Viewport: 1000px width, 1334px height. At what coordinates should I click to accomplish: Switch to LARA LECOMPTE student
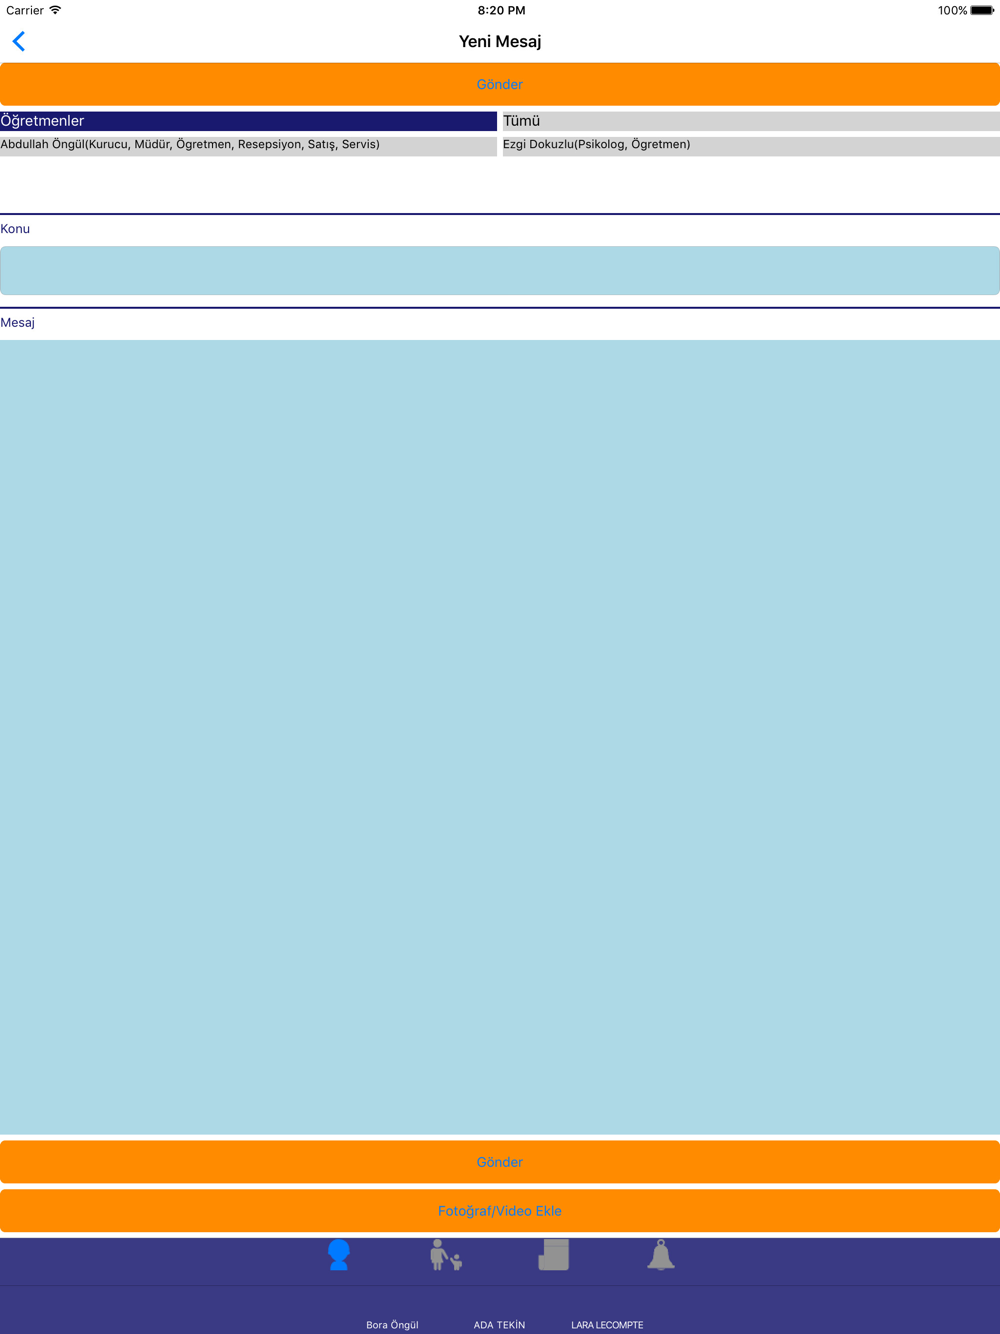(x=607, y=1324)
